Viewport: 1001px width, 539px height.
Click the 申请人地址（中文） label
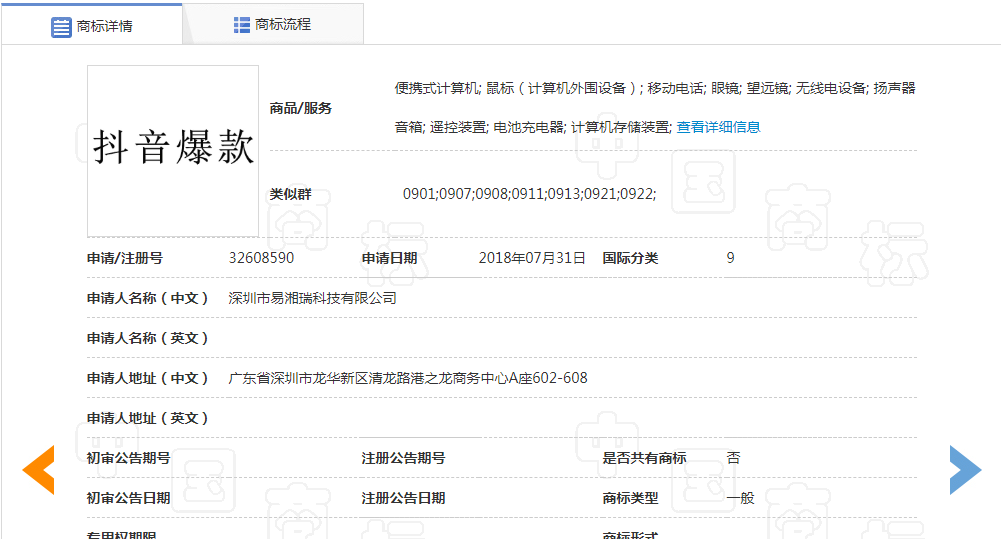pos(148,378)
